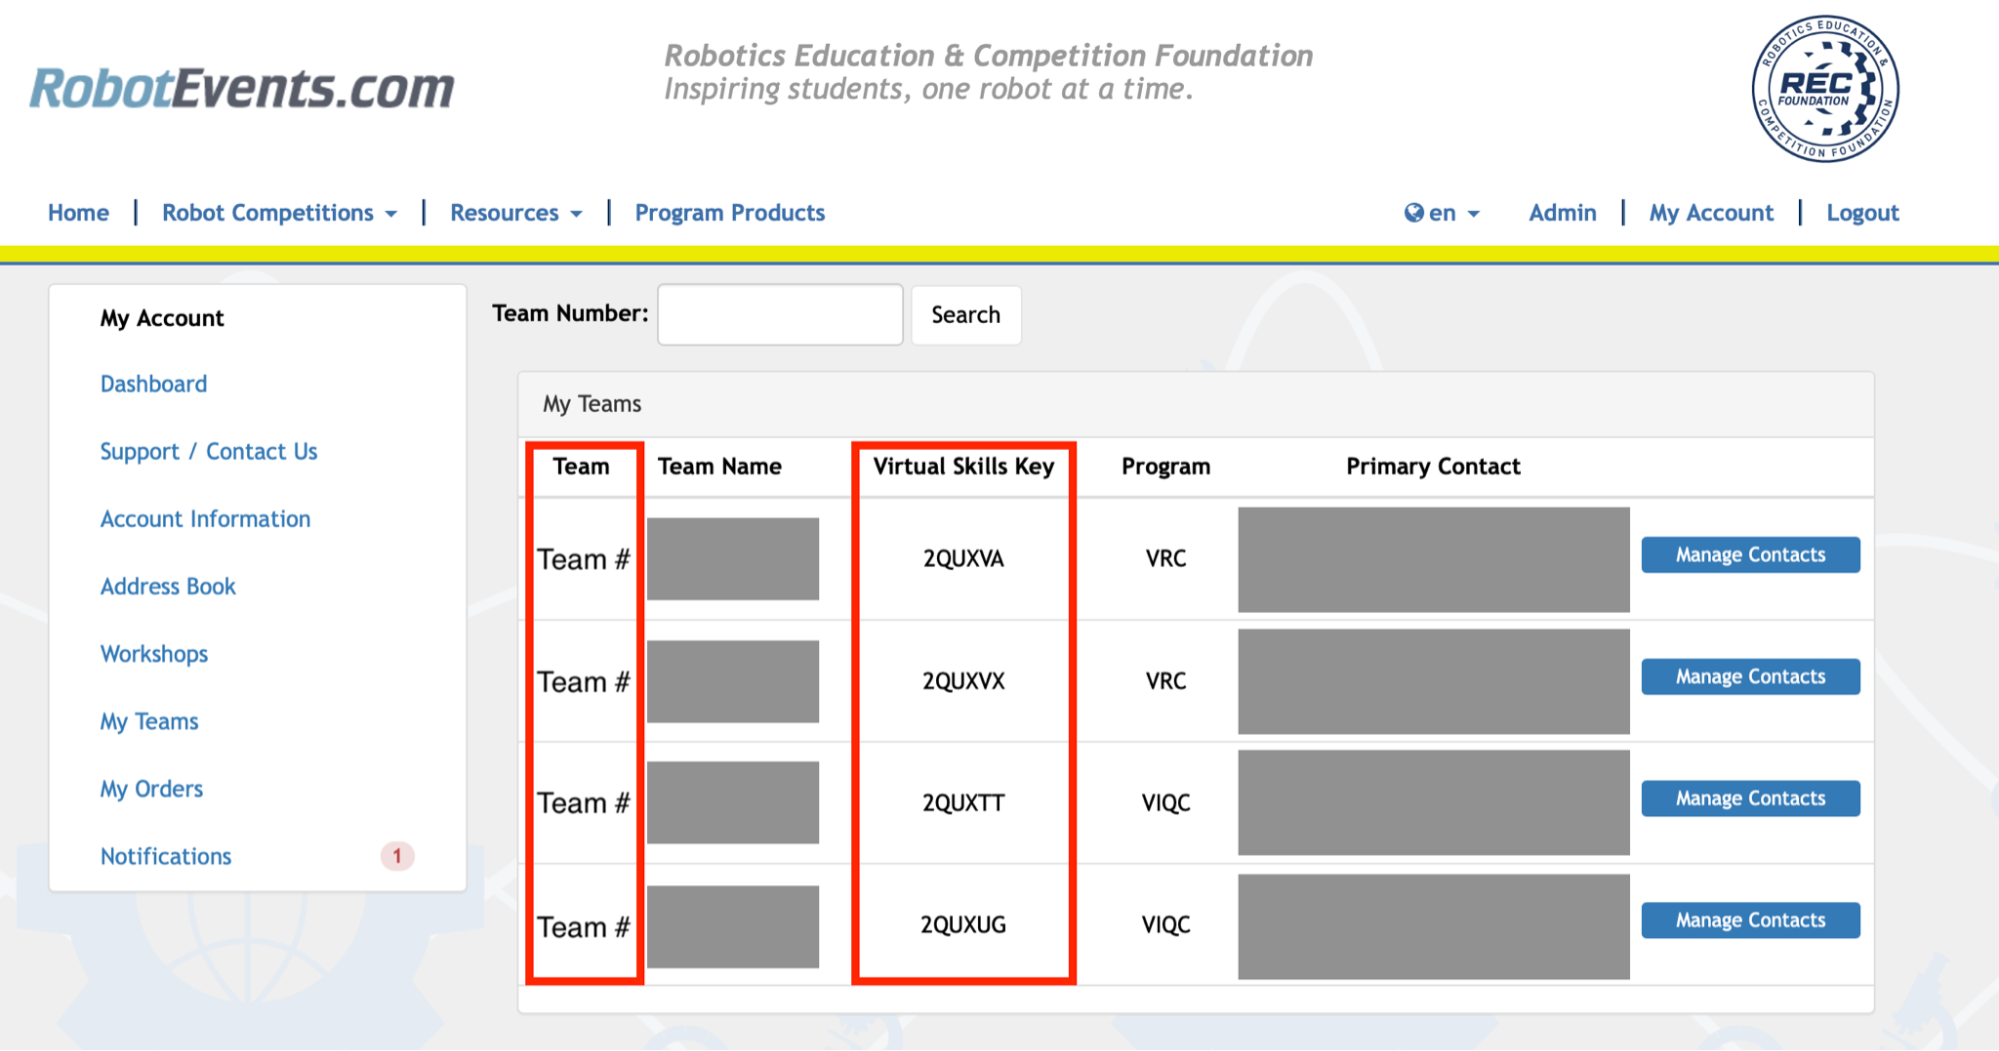Click the REC Foundation circular seal
This screenshot has height=1051, width=1999.
point(1825,89)
